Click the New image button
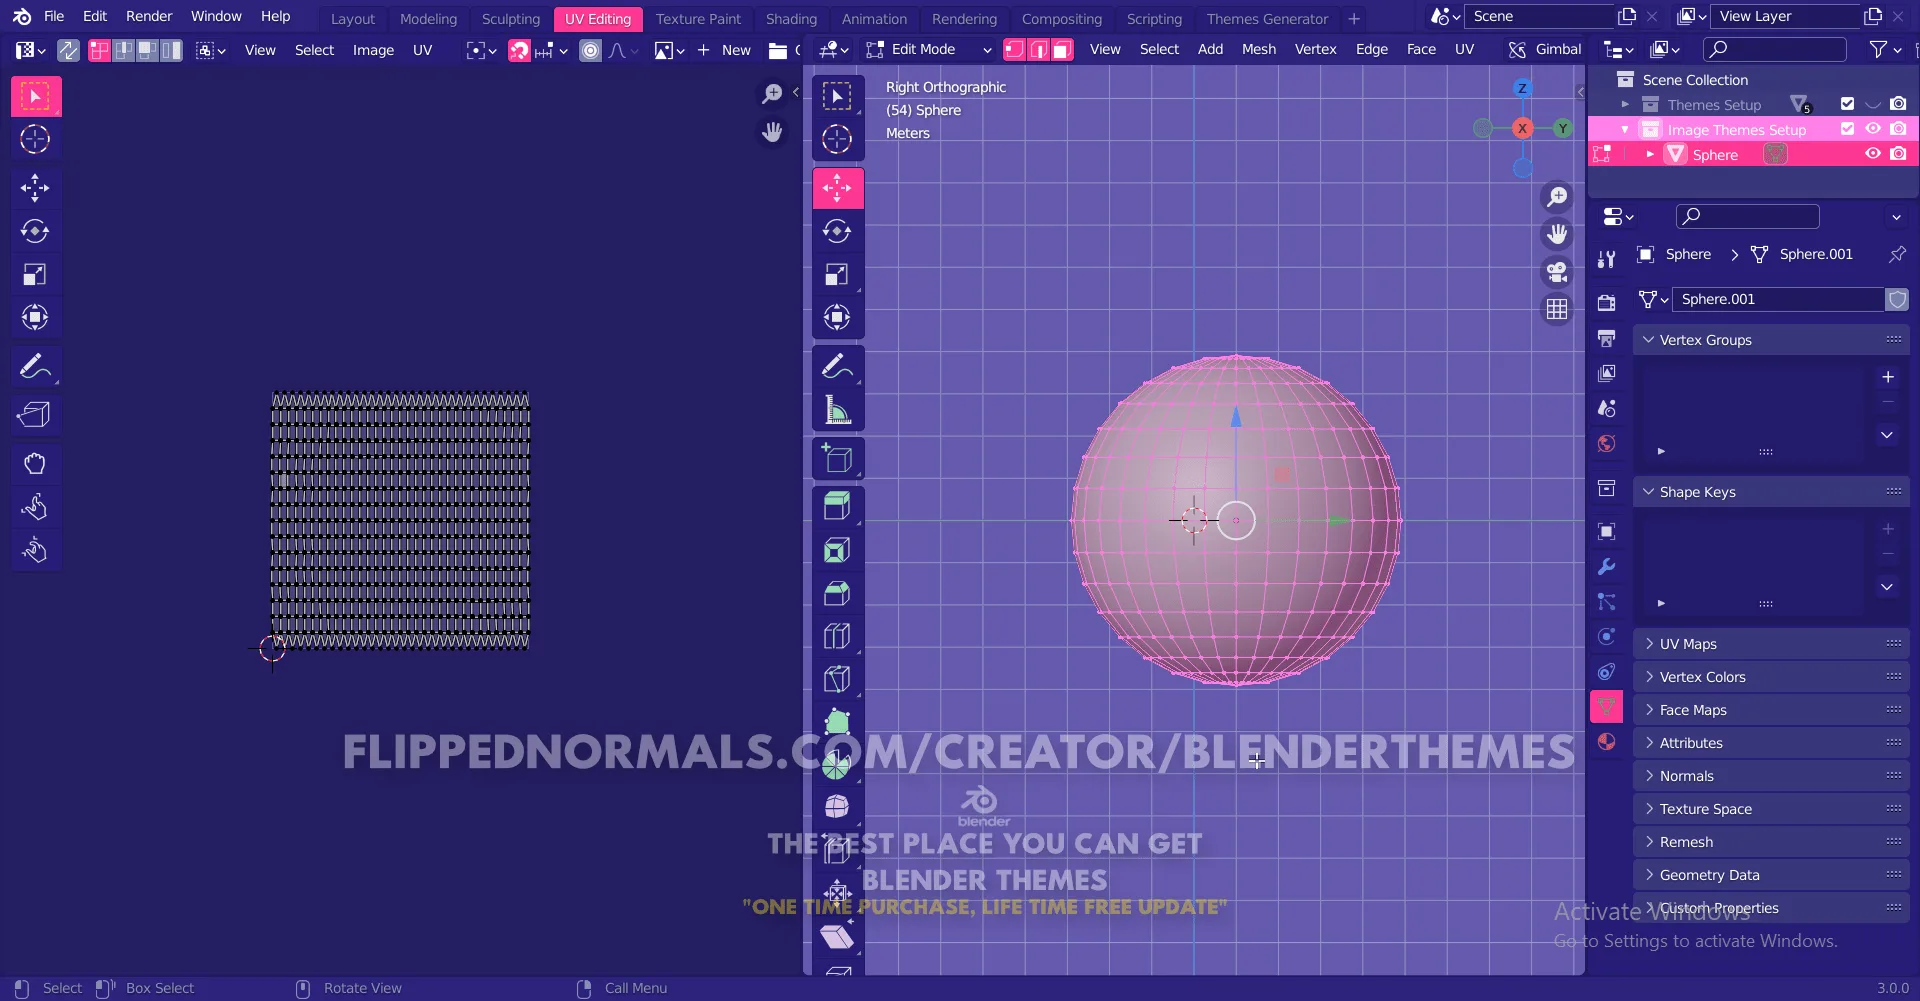This screenshot has height=1001, width=1920. pos(725,50)
